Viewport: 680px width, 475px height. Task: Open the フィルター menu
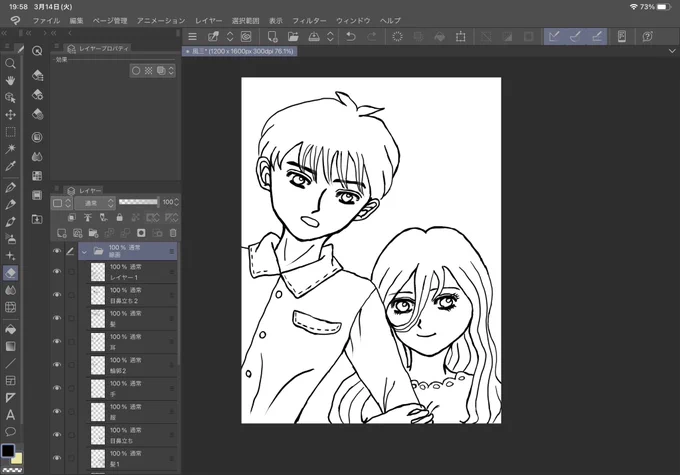(x=309, y=20)
